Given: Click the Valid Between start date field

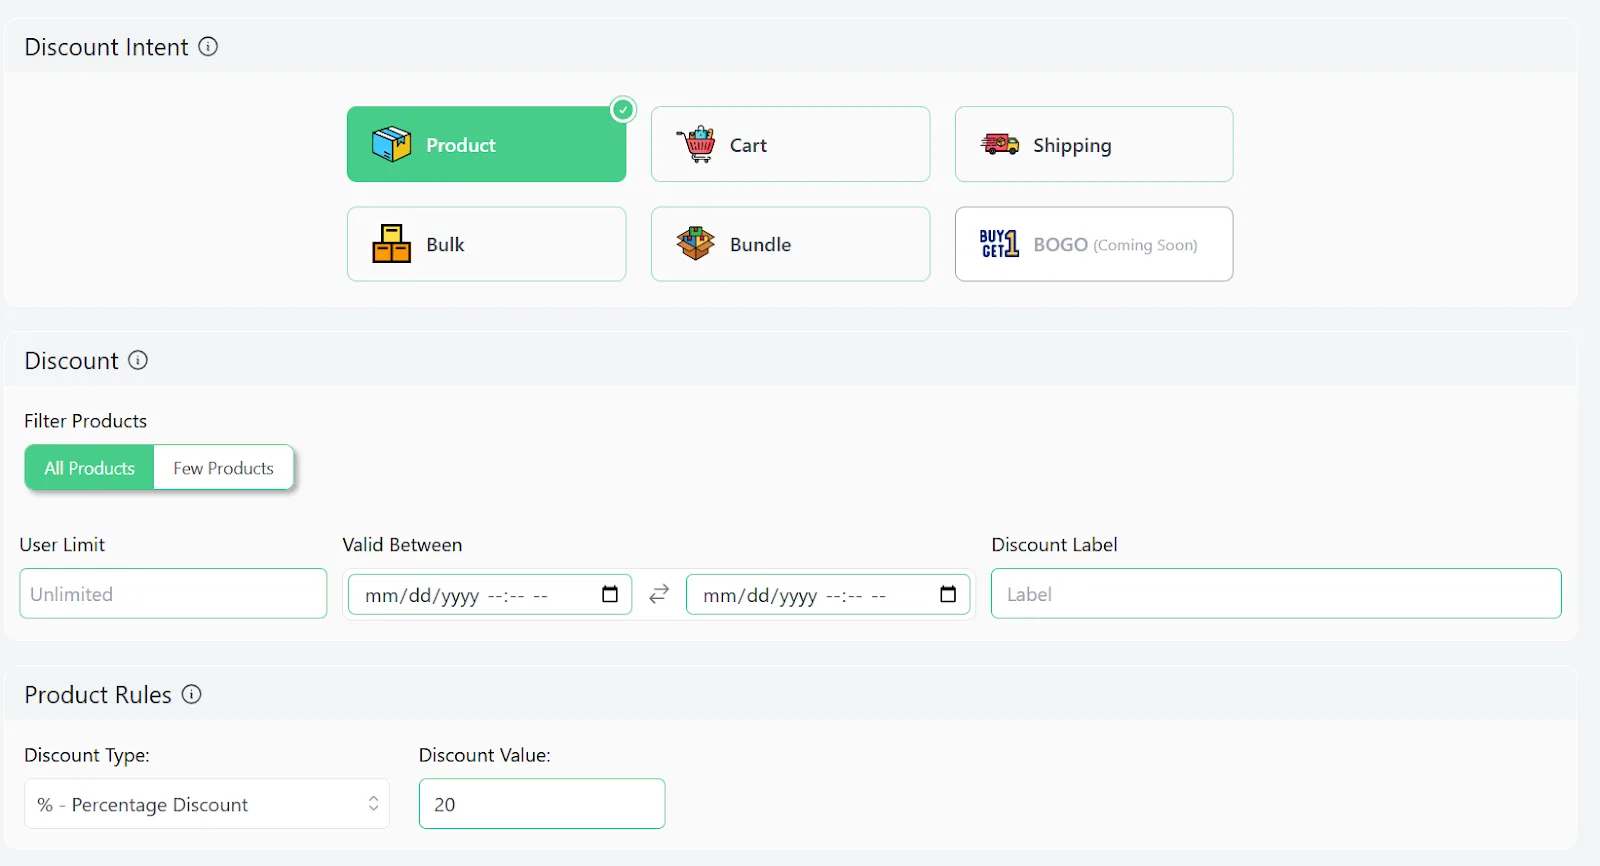Looking at the screenshot, I should coord(490,594).
